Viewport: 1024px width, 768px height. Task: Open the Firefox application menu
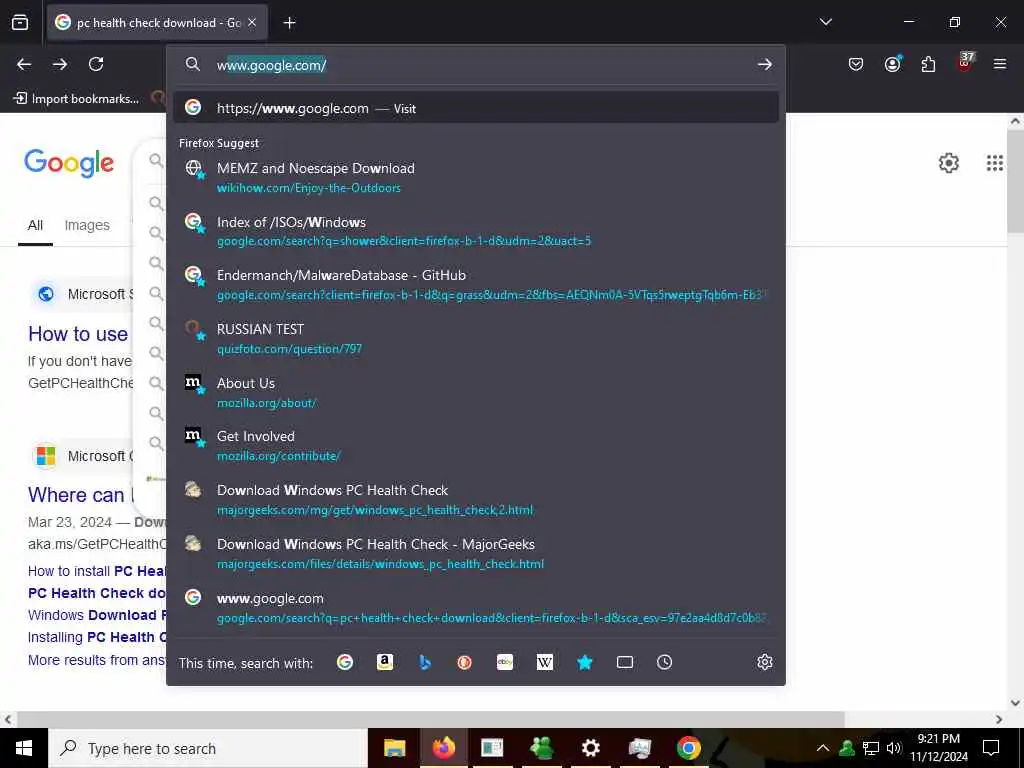[x=1000, y=64]
